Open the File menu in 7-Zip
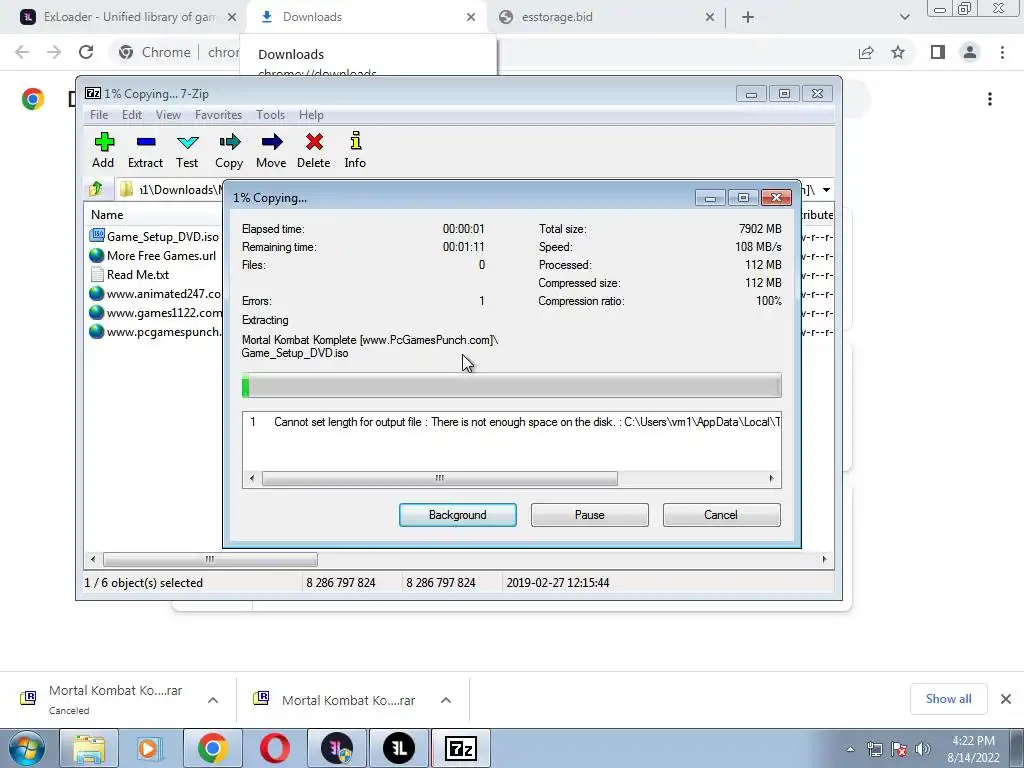Viewport: 1024px width, 768px height. (x=99, y=115)
